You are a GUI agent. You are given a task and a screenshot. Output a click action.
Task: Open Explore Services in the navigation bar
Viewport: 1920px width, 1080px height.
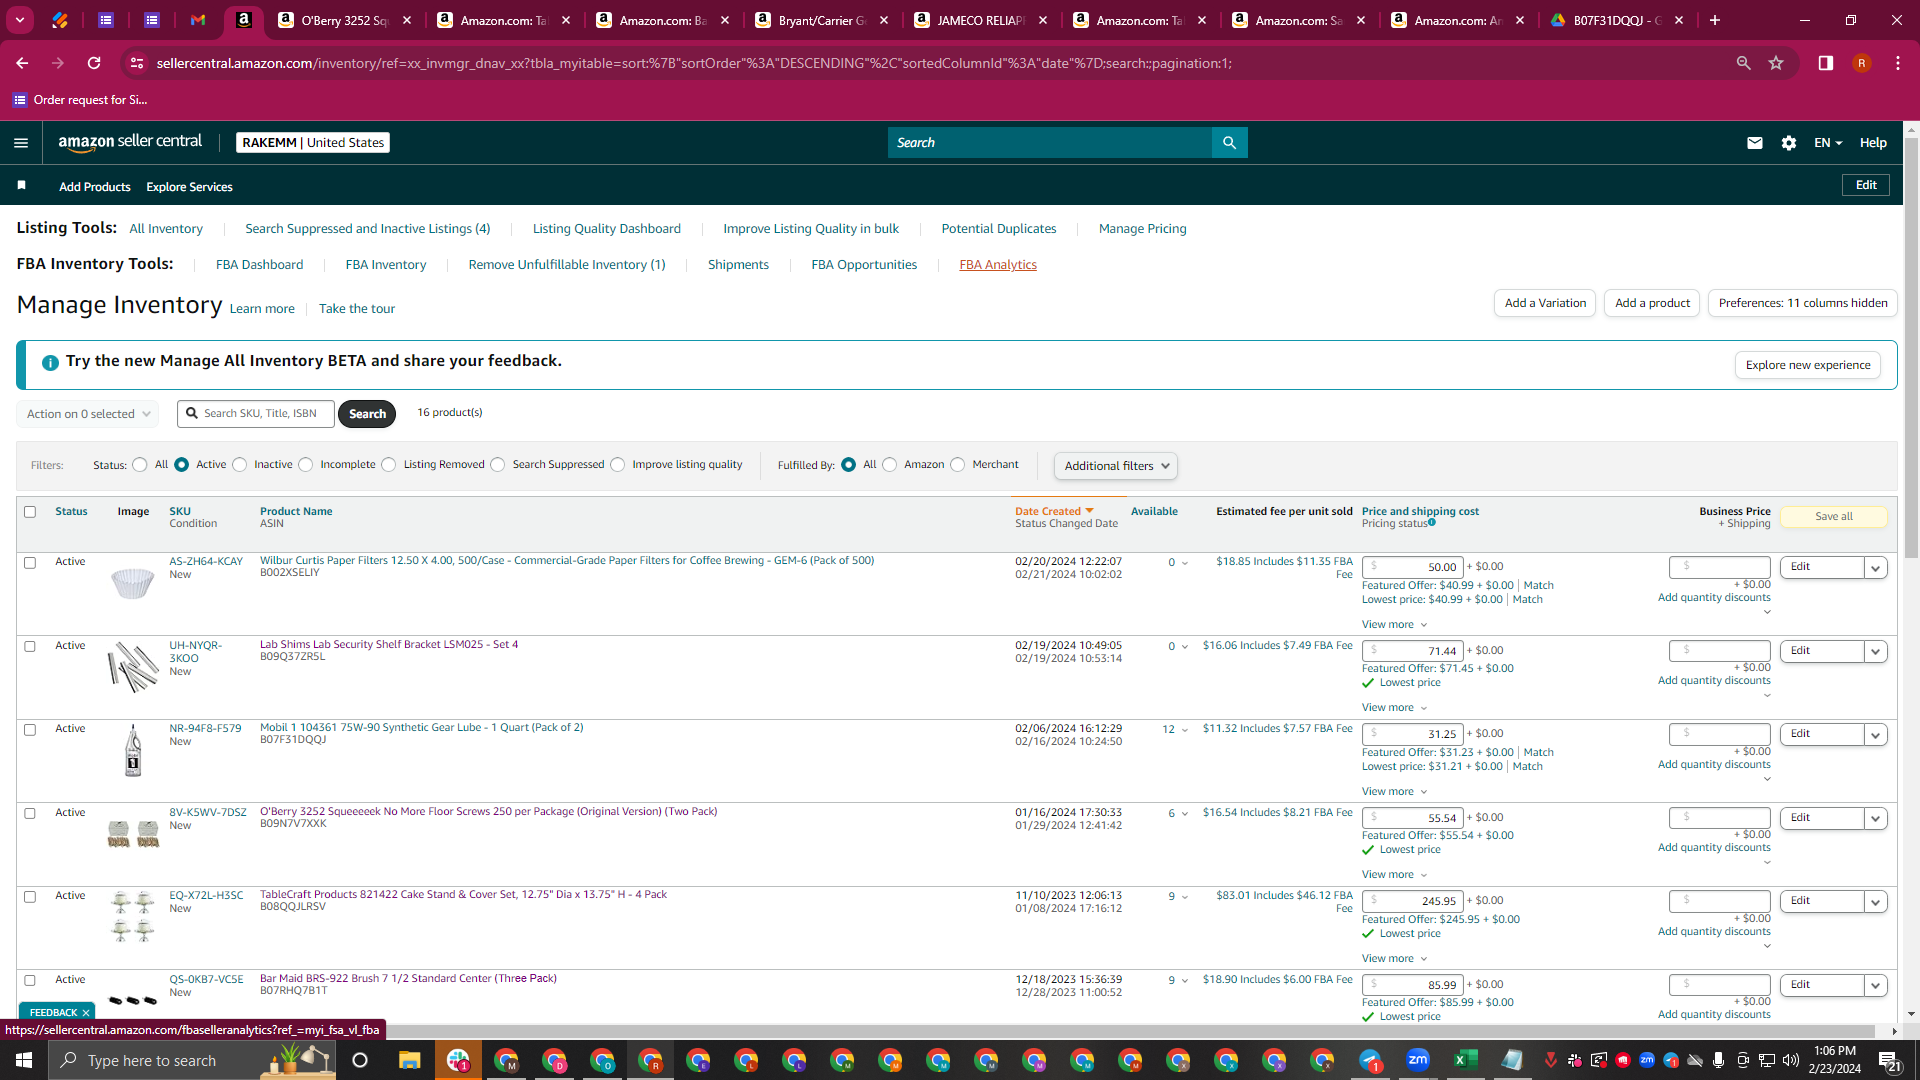click(189, 187)
